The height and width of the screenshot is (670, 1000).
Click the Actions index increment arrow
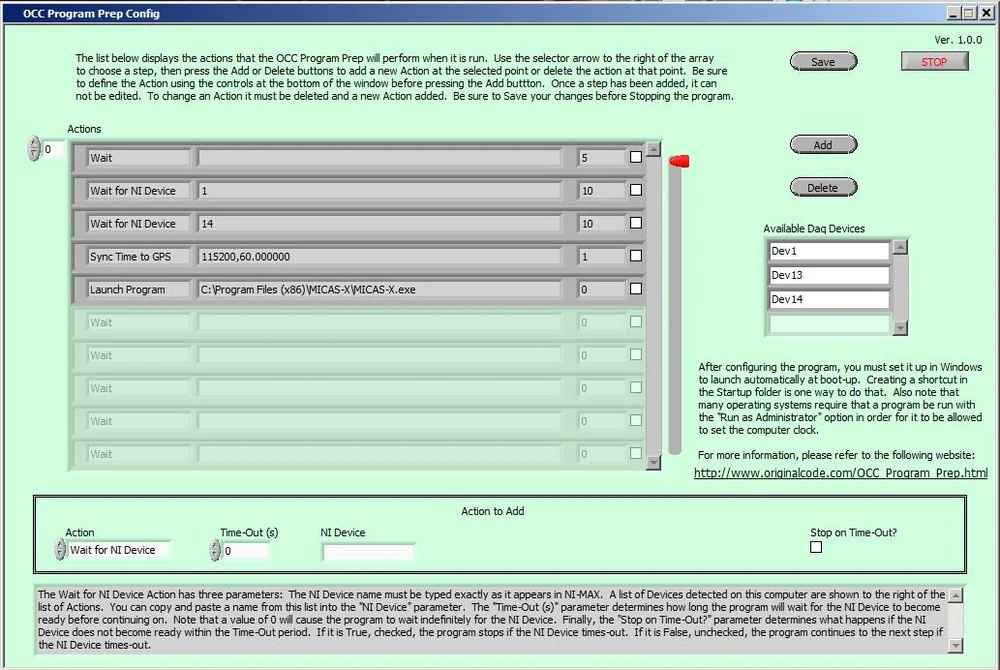[34, 145]
